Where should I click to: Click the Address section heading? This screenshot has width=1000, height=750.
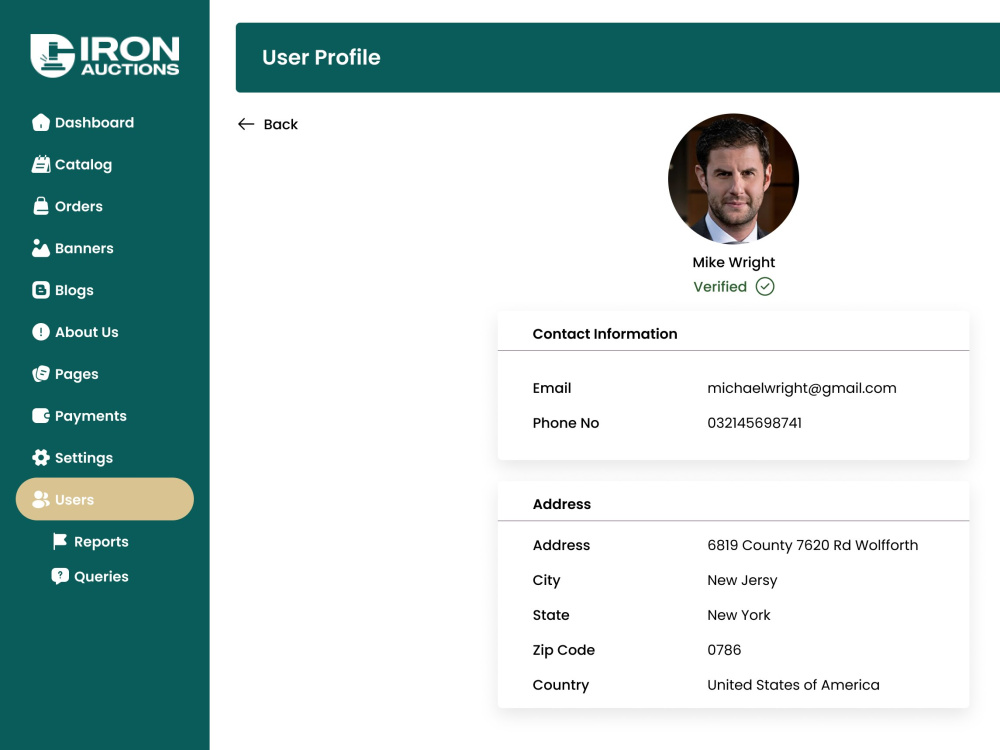[x=561, y=504]
